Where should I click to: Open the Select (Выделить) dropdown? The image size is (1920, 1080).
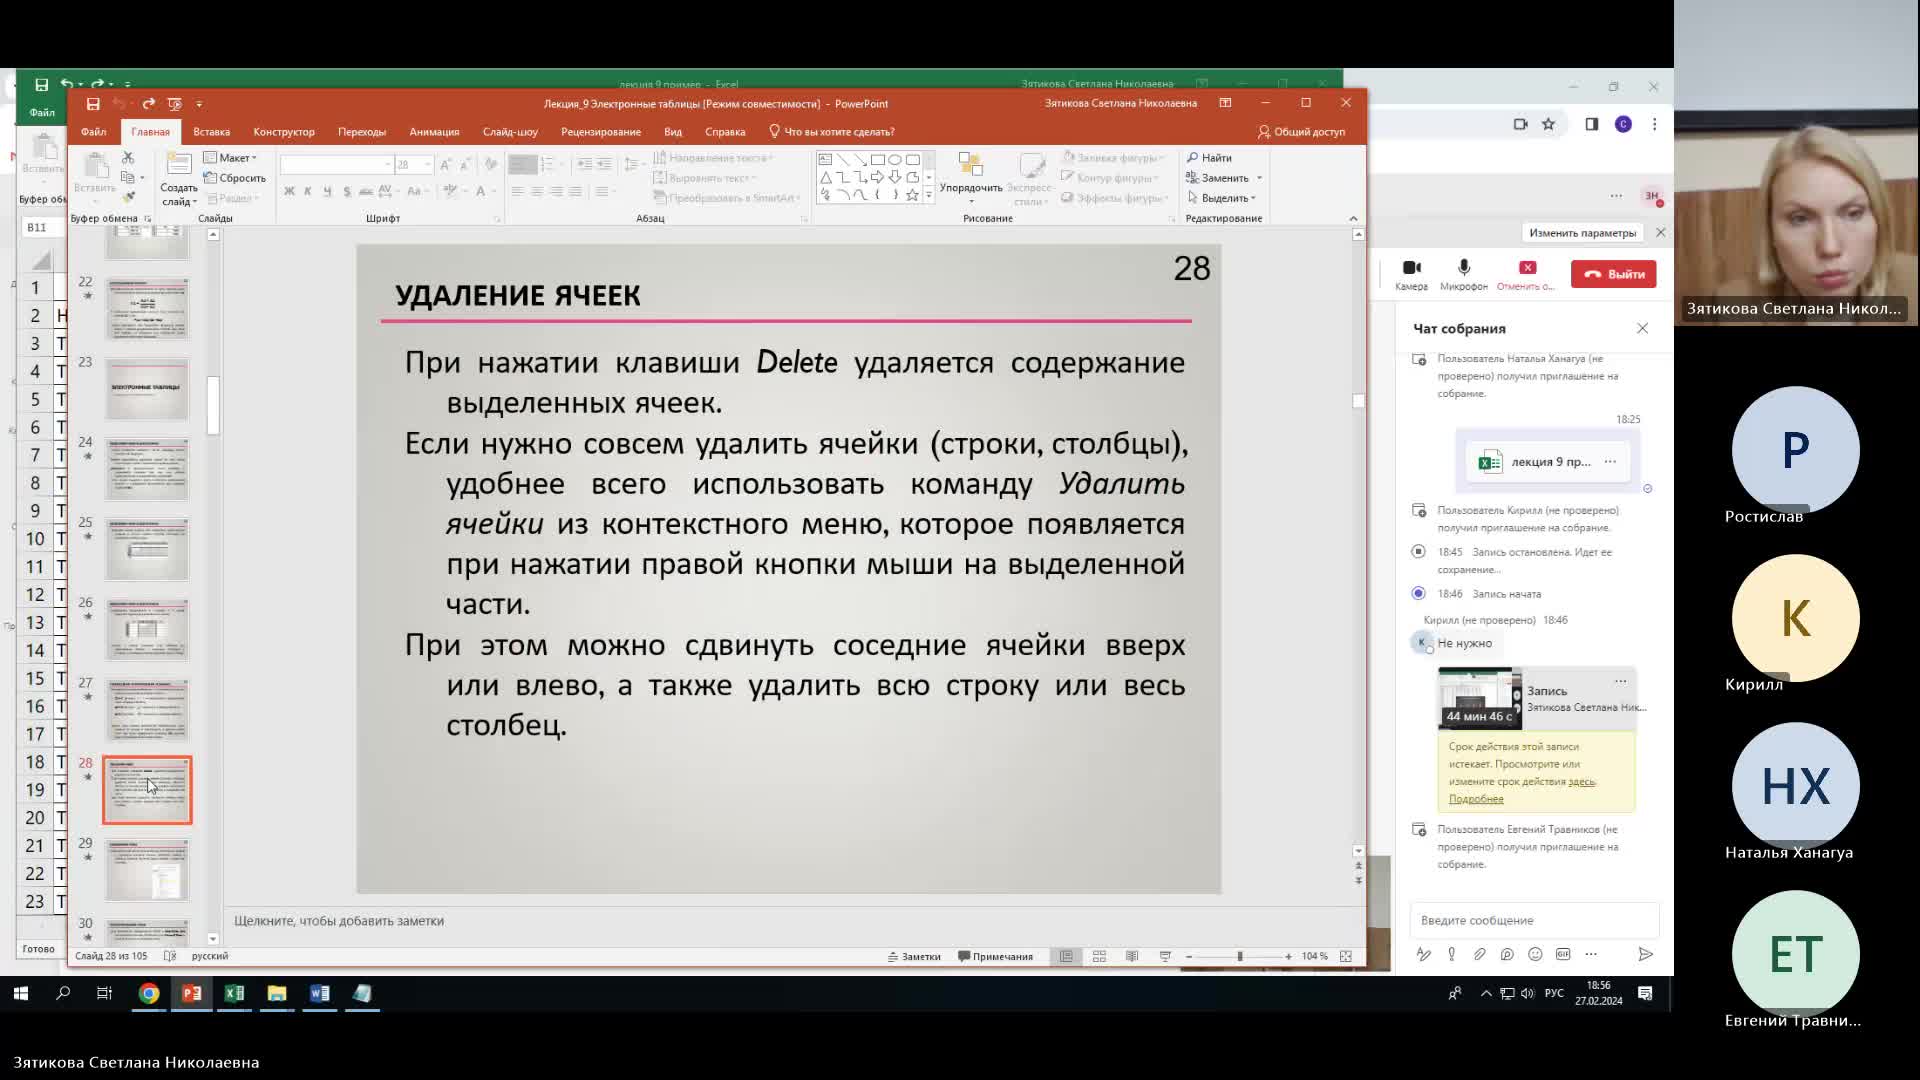[x=1222, y=198]
